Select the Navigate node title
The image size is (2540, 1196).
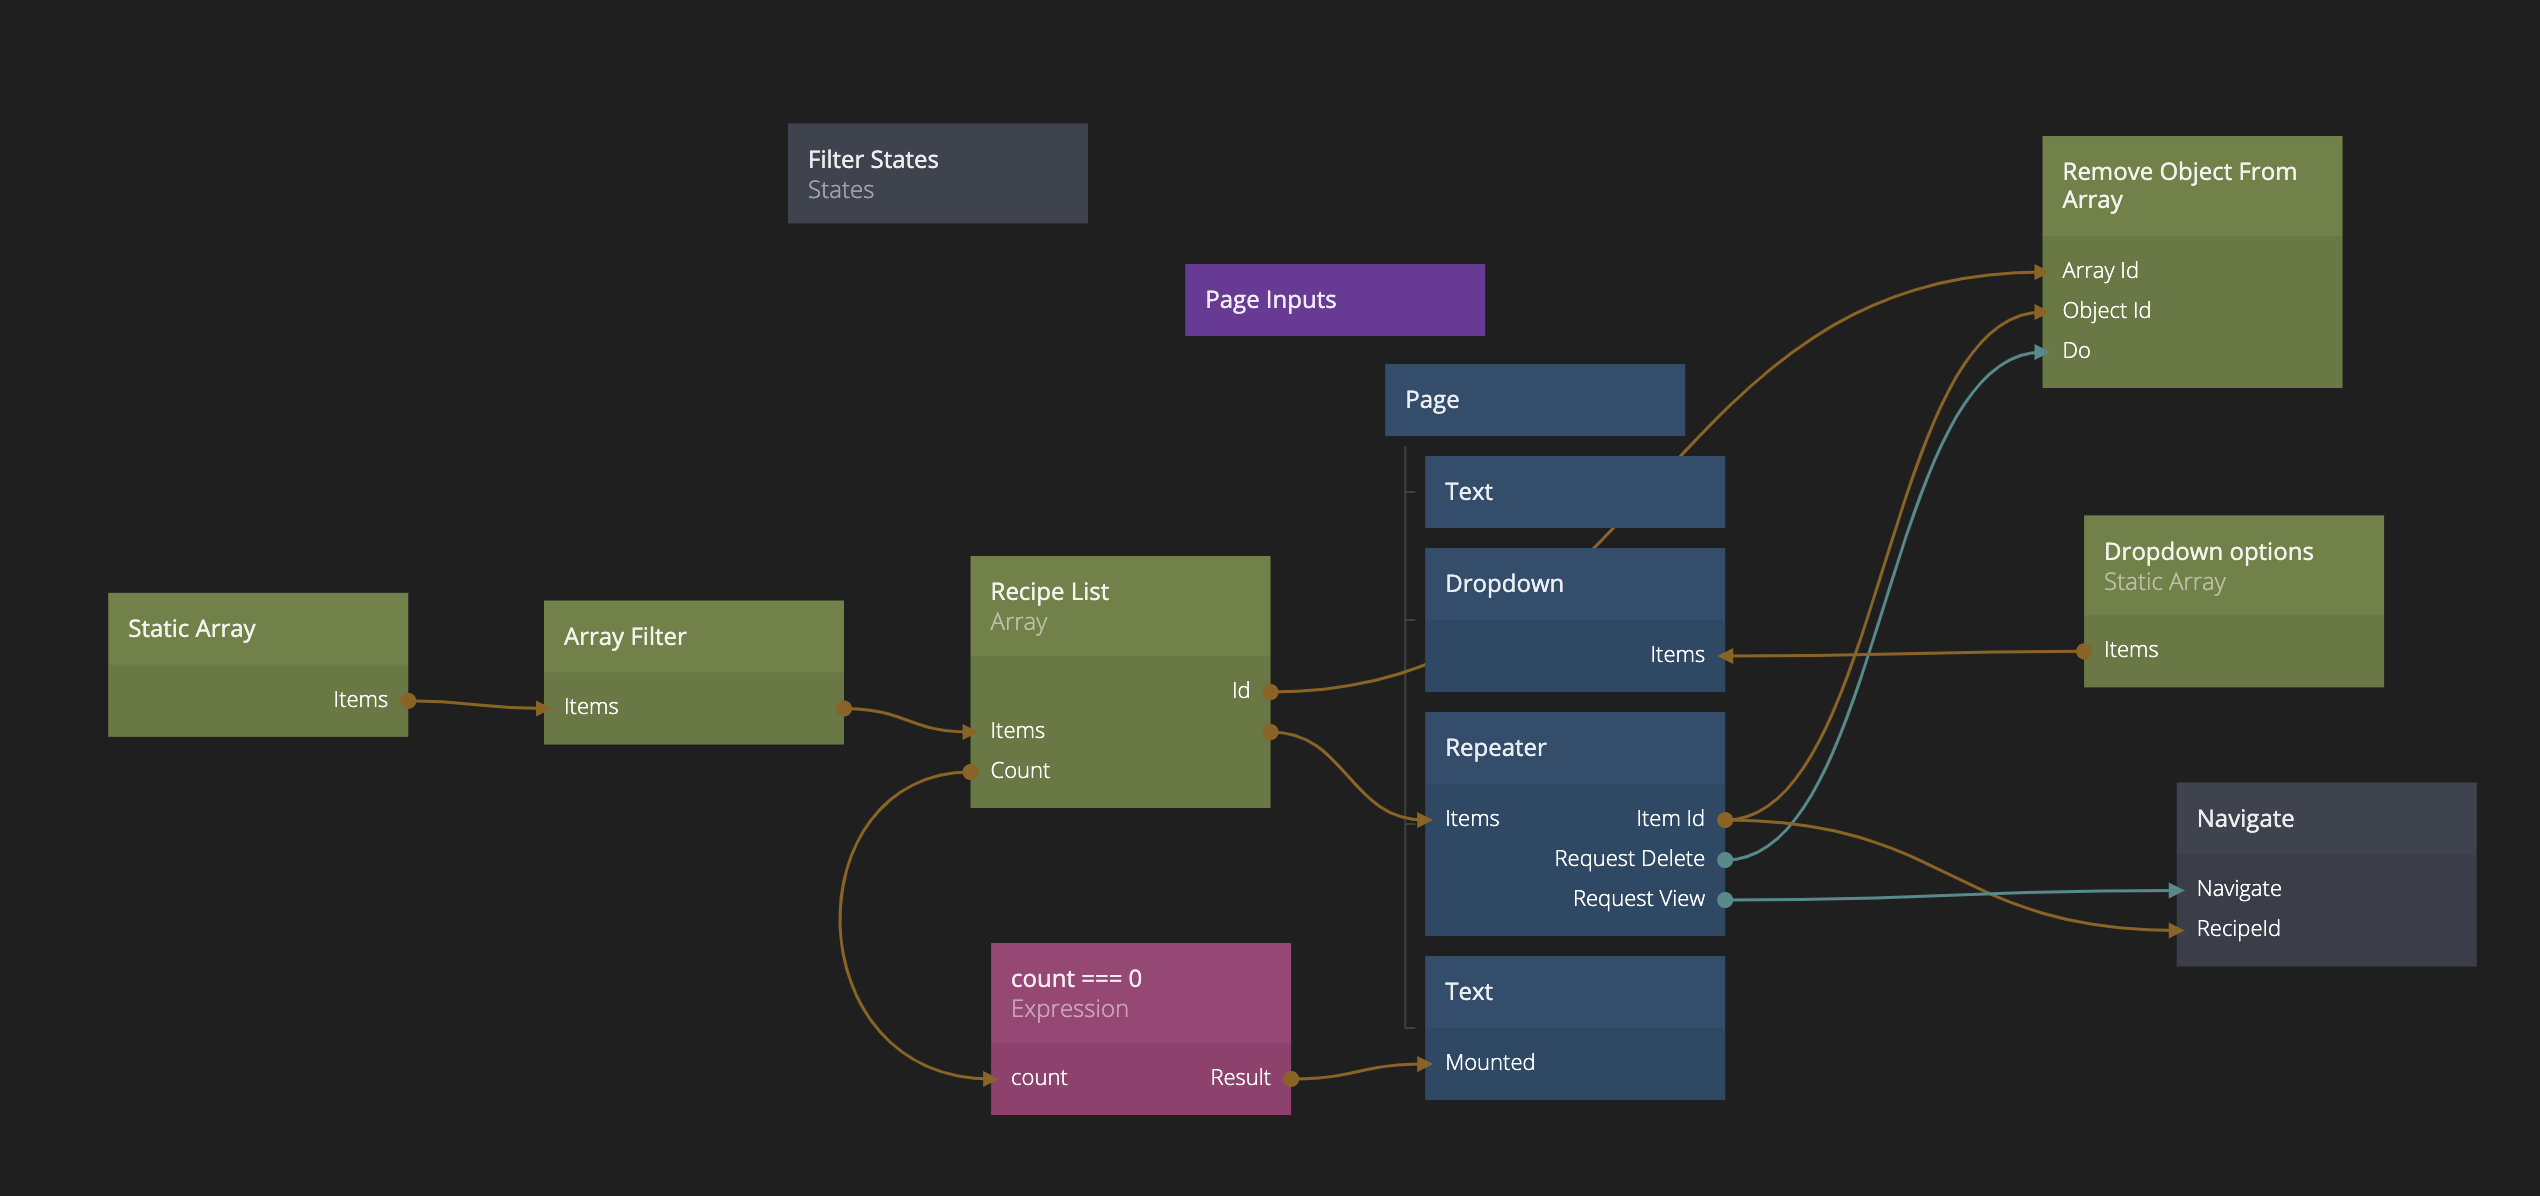pyautogui.click(x=2325, y=819)
